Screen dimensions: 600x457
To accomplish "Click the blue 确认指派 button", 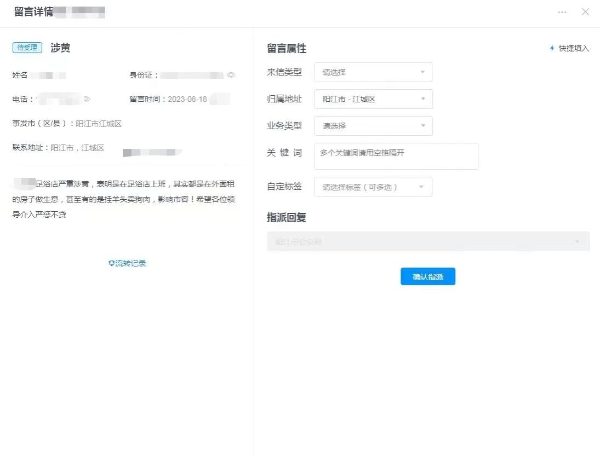I will point(428,276).
